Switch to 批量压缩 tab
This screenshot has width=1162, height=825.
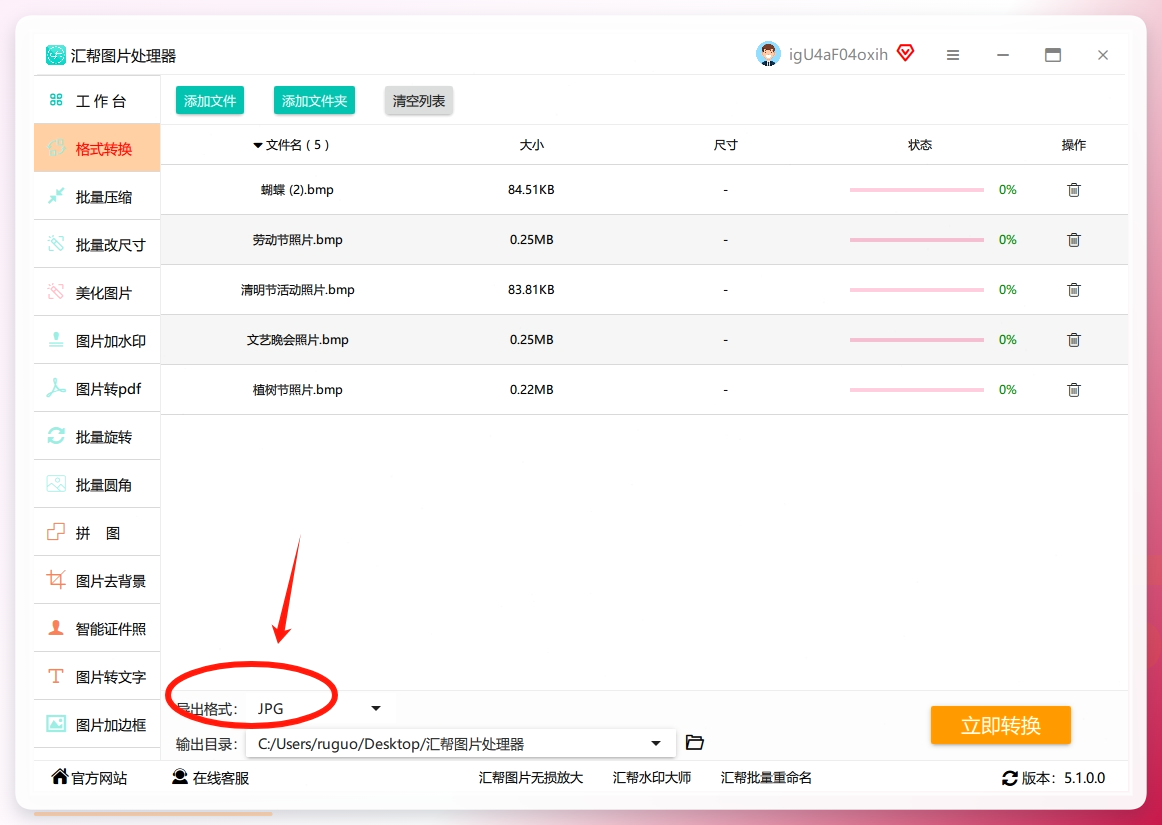pos(97,196)
